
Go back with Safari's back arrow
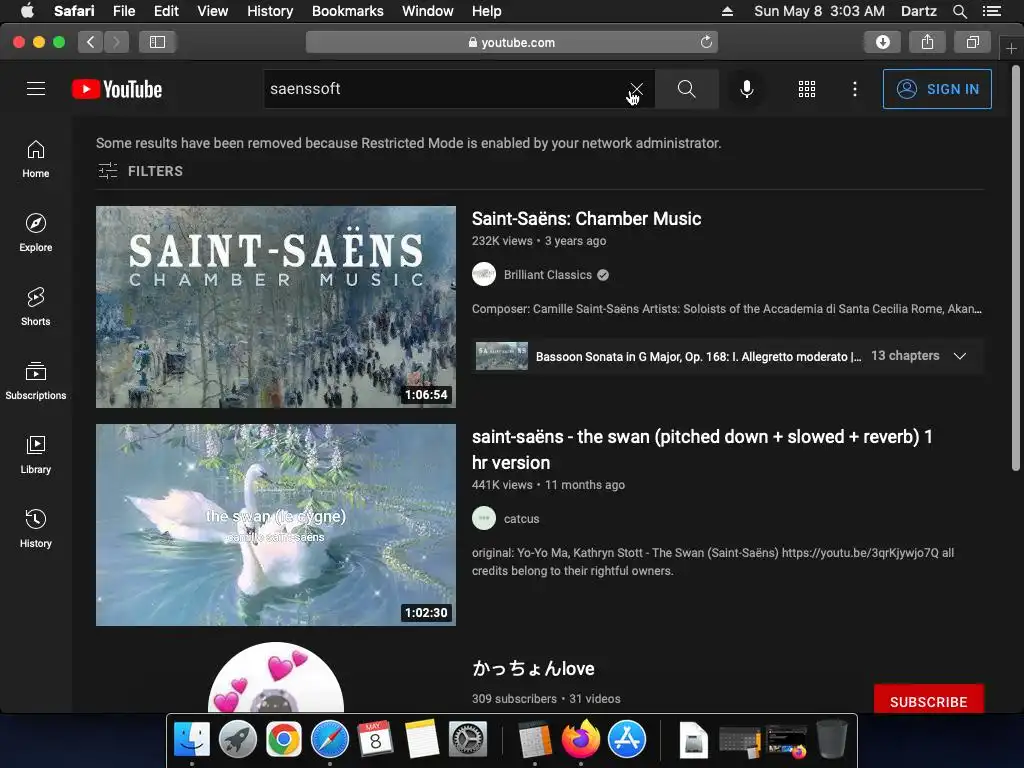pyautogui.click(x=91, y=42)
